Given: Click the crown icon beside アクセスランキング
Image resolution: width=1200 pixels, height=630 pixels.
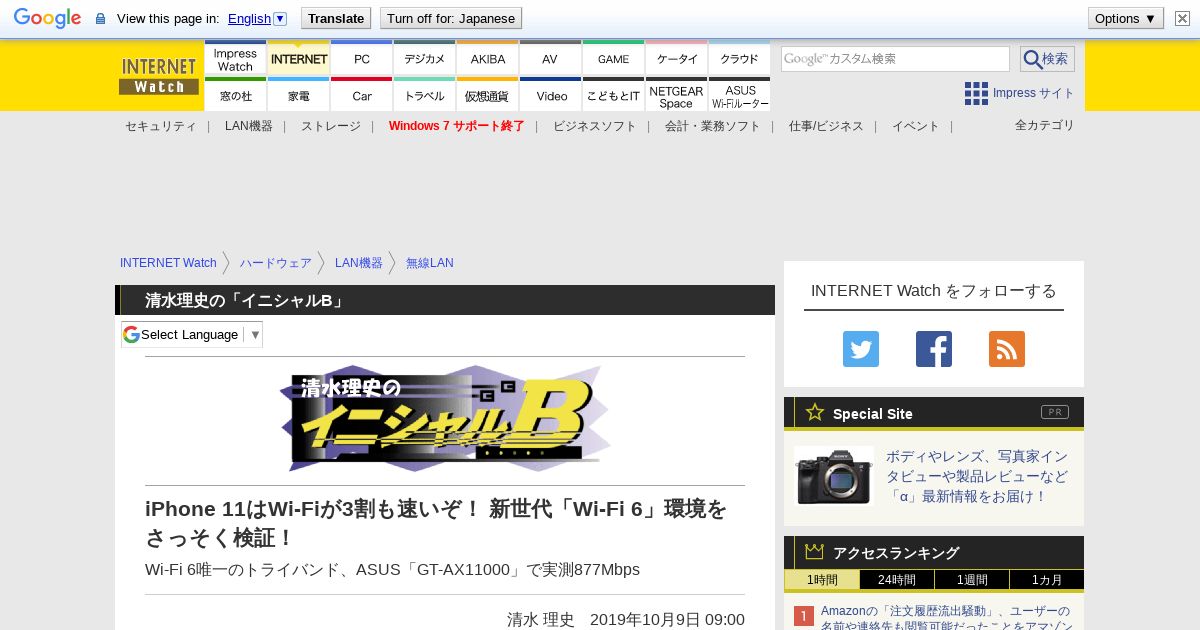Looking at the screenshot, I should 815,552.
